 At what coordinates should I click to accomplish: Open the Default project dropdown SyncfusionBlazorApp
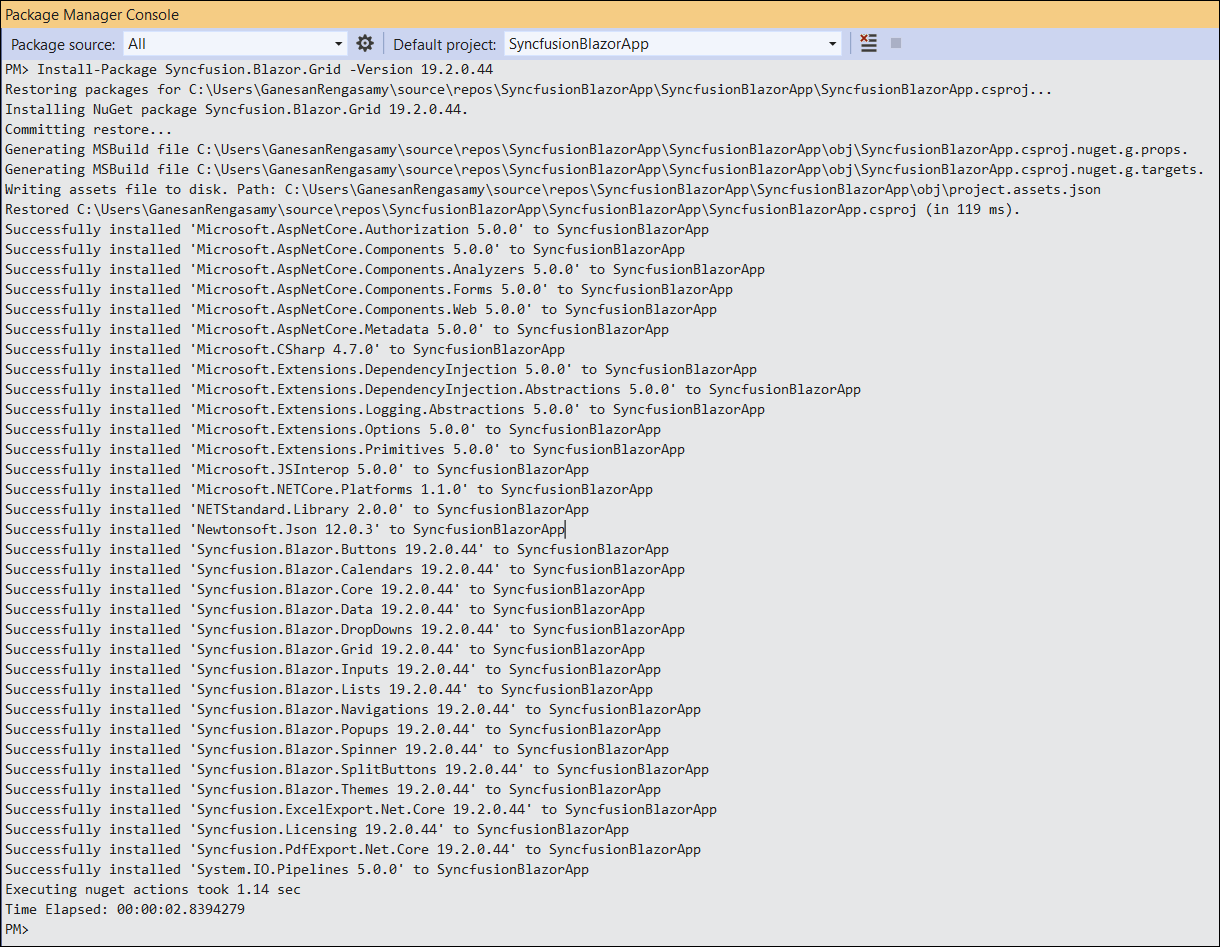click(x=673, y=44)
